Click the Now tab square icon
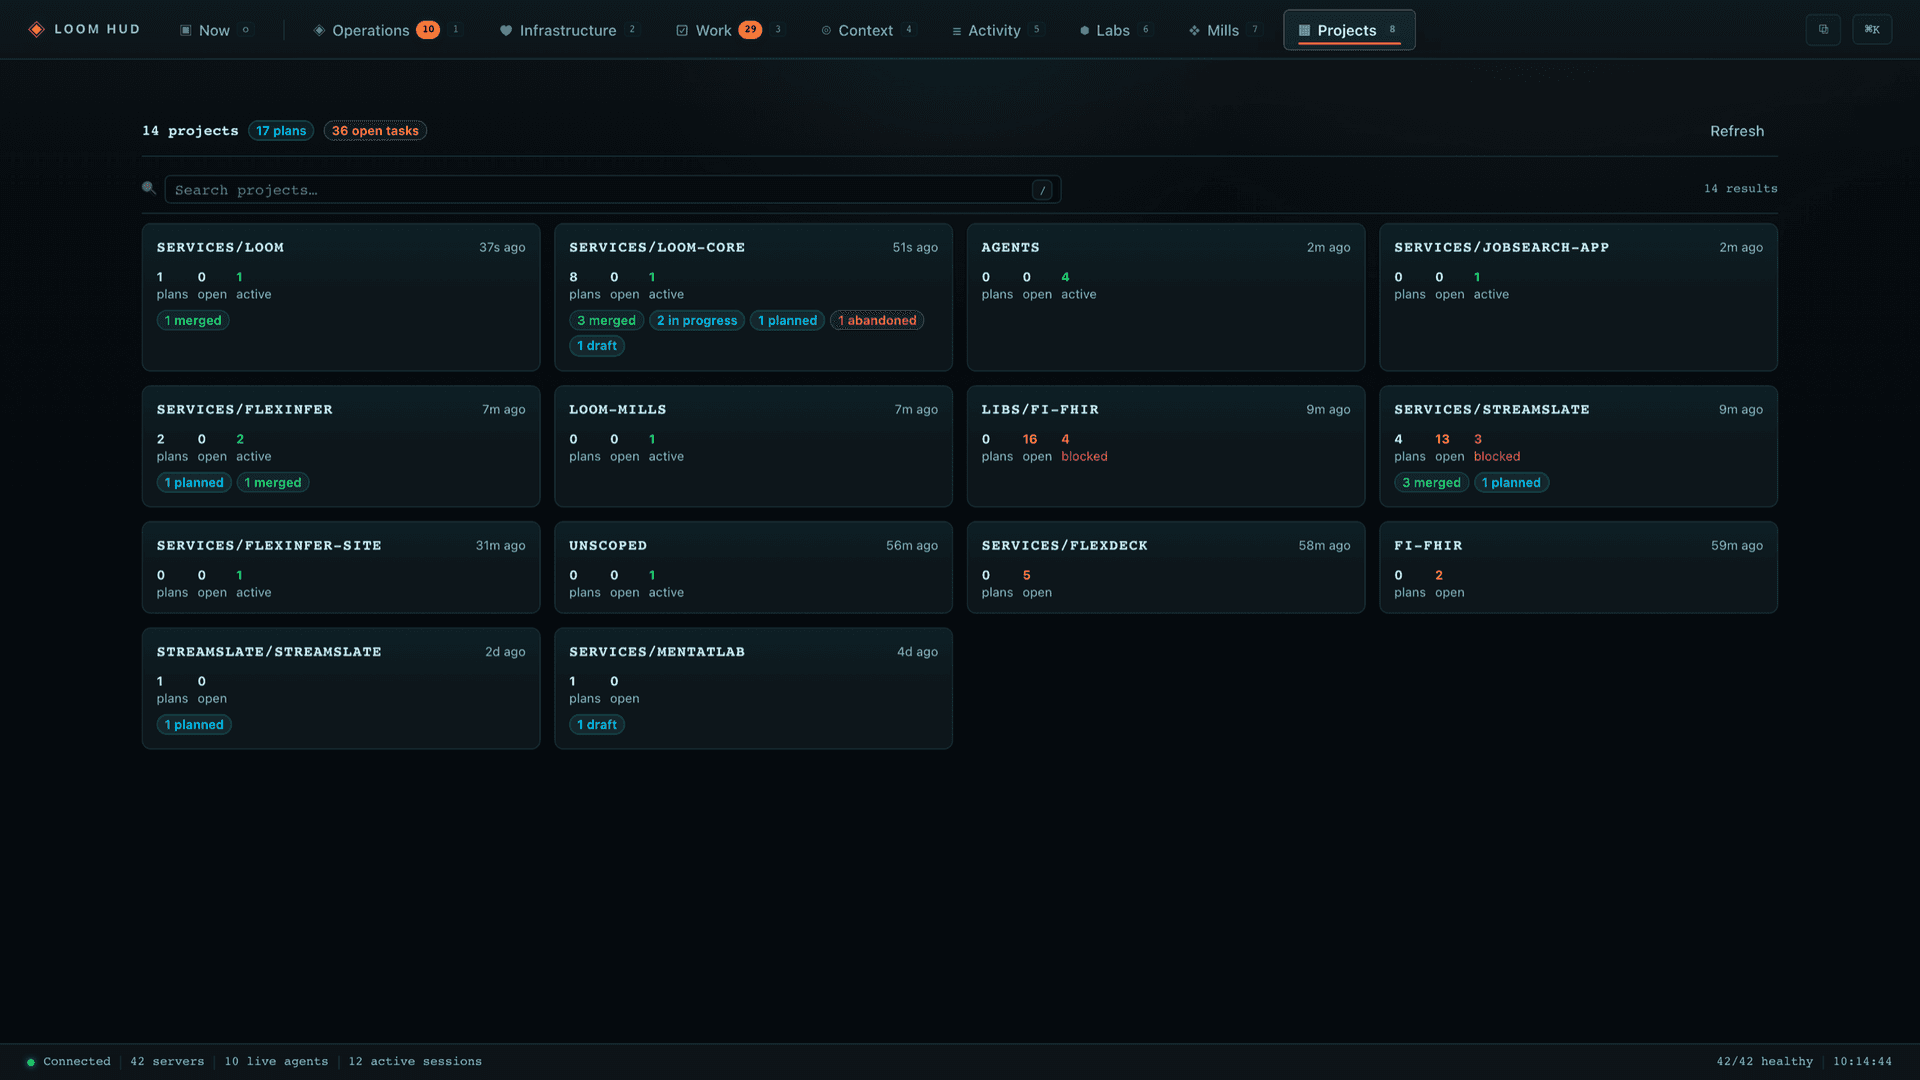 point(185,30)
